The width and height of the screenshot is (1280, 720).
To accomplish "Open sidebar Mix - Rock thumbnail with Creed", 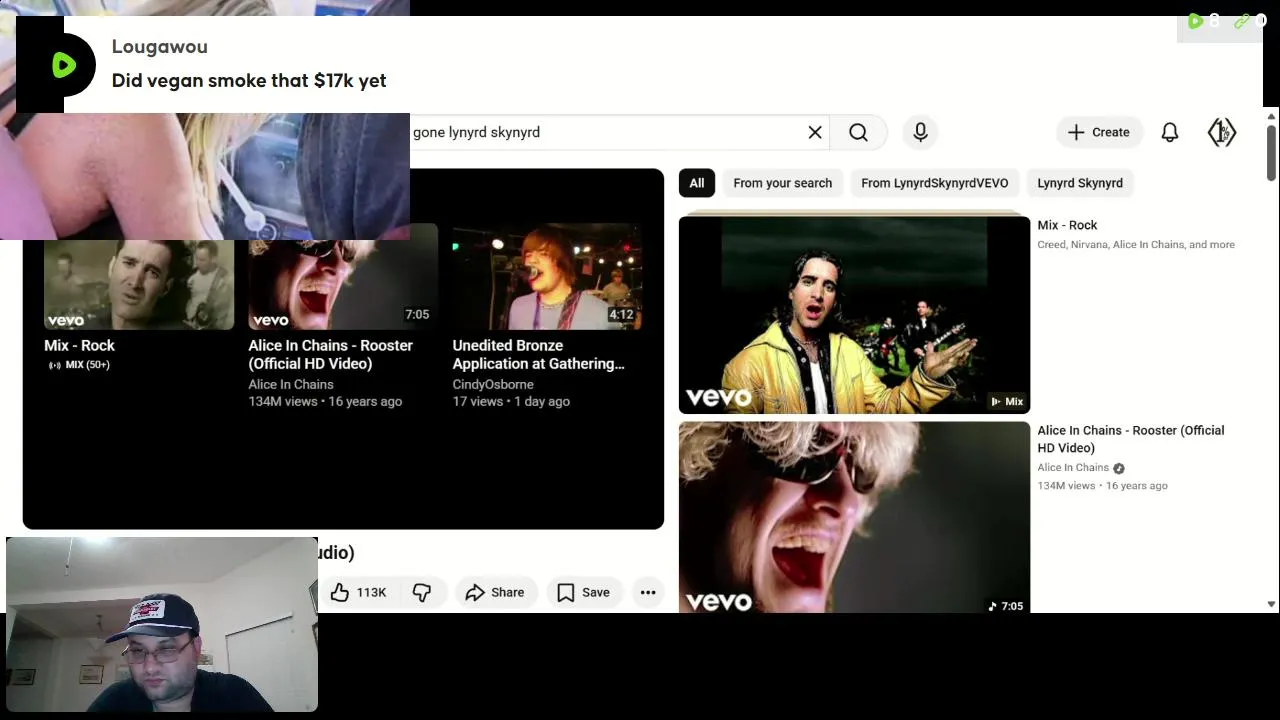I will (x=854, y=314).
